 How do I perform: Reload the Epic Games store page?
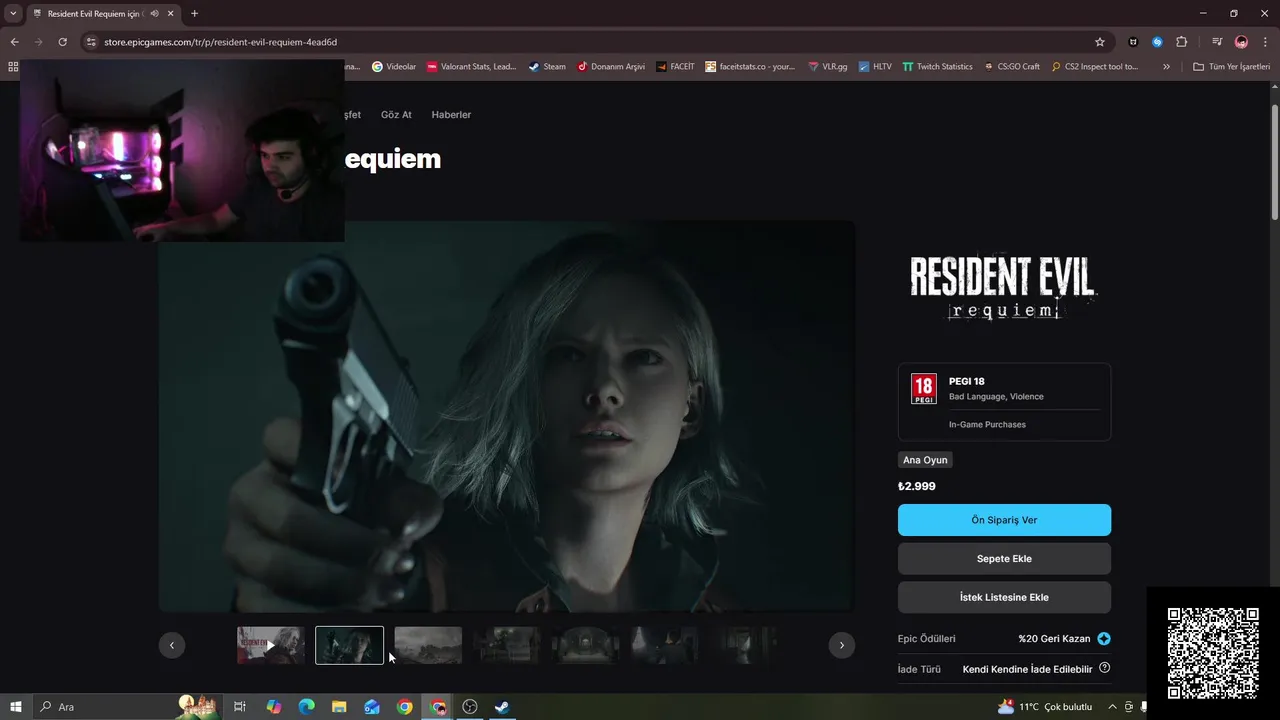[x=62, y=42]
